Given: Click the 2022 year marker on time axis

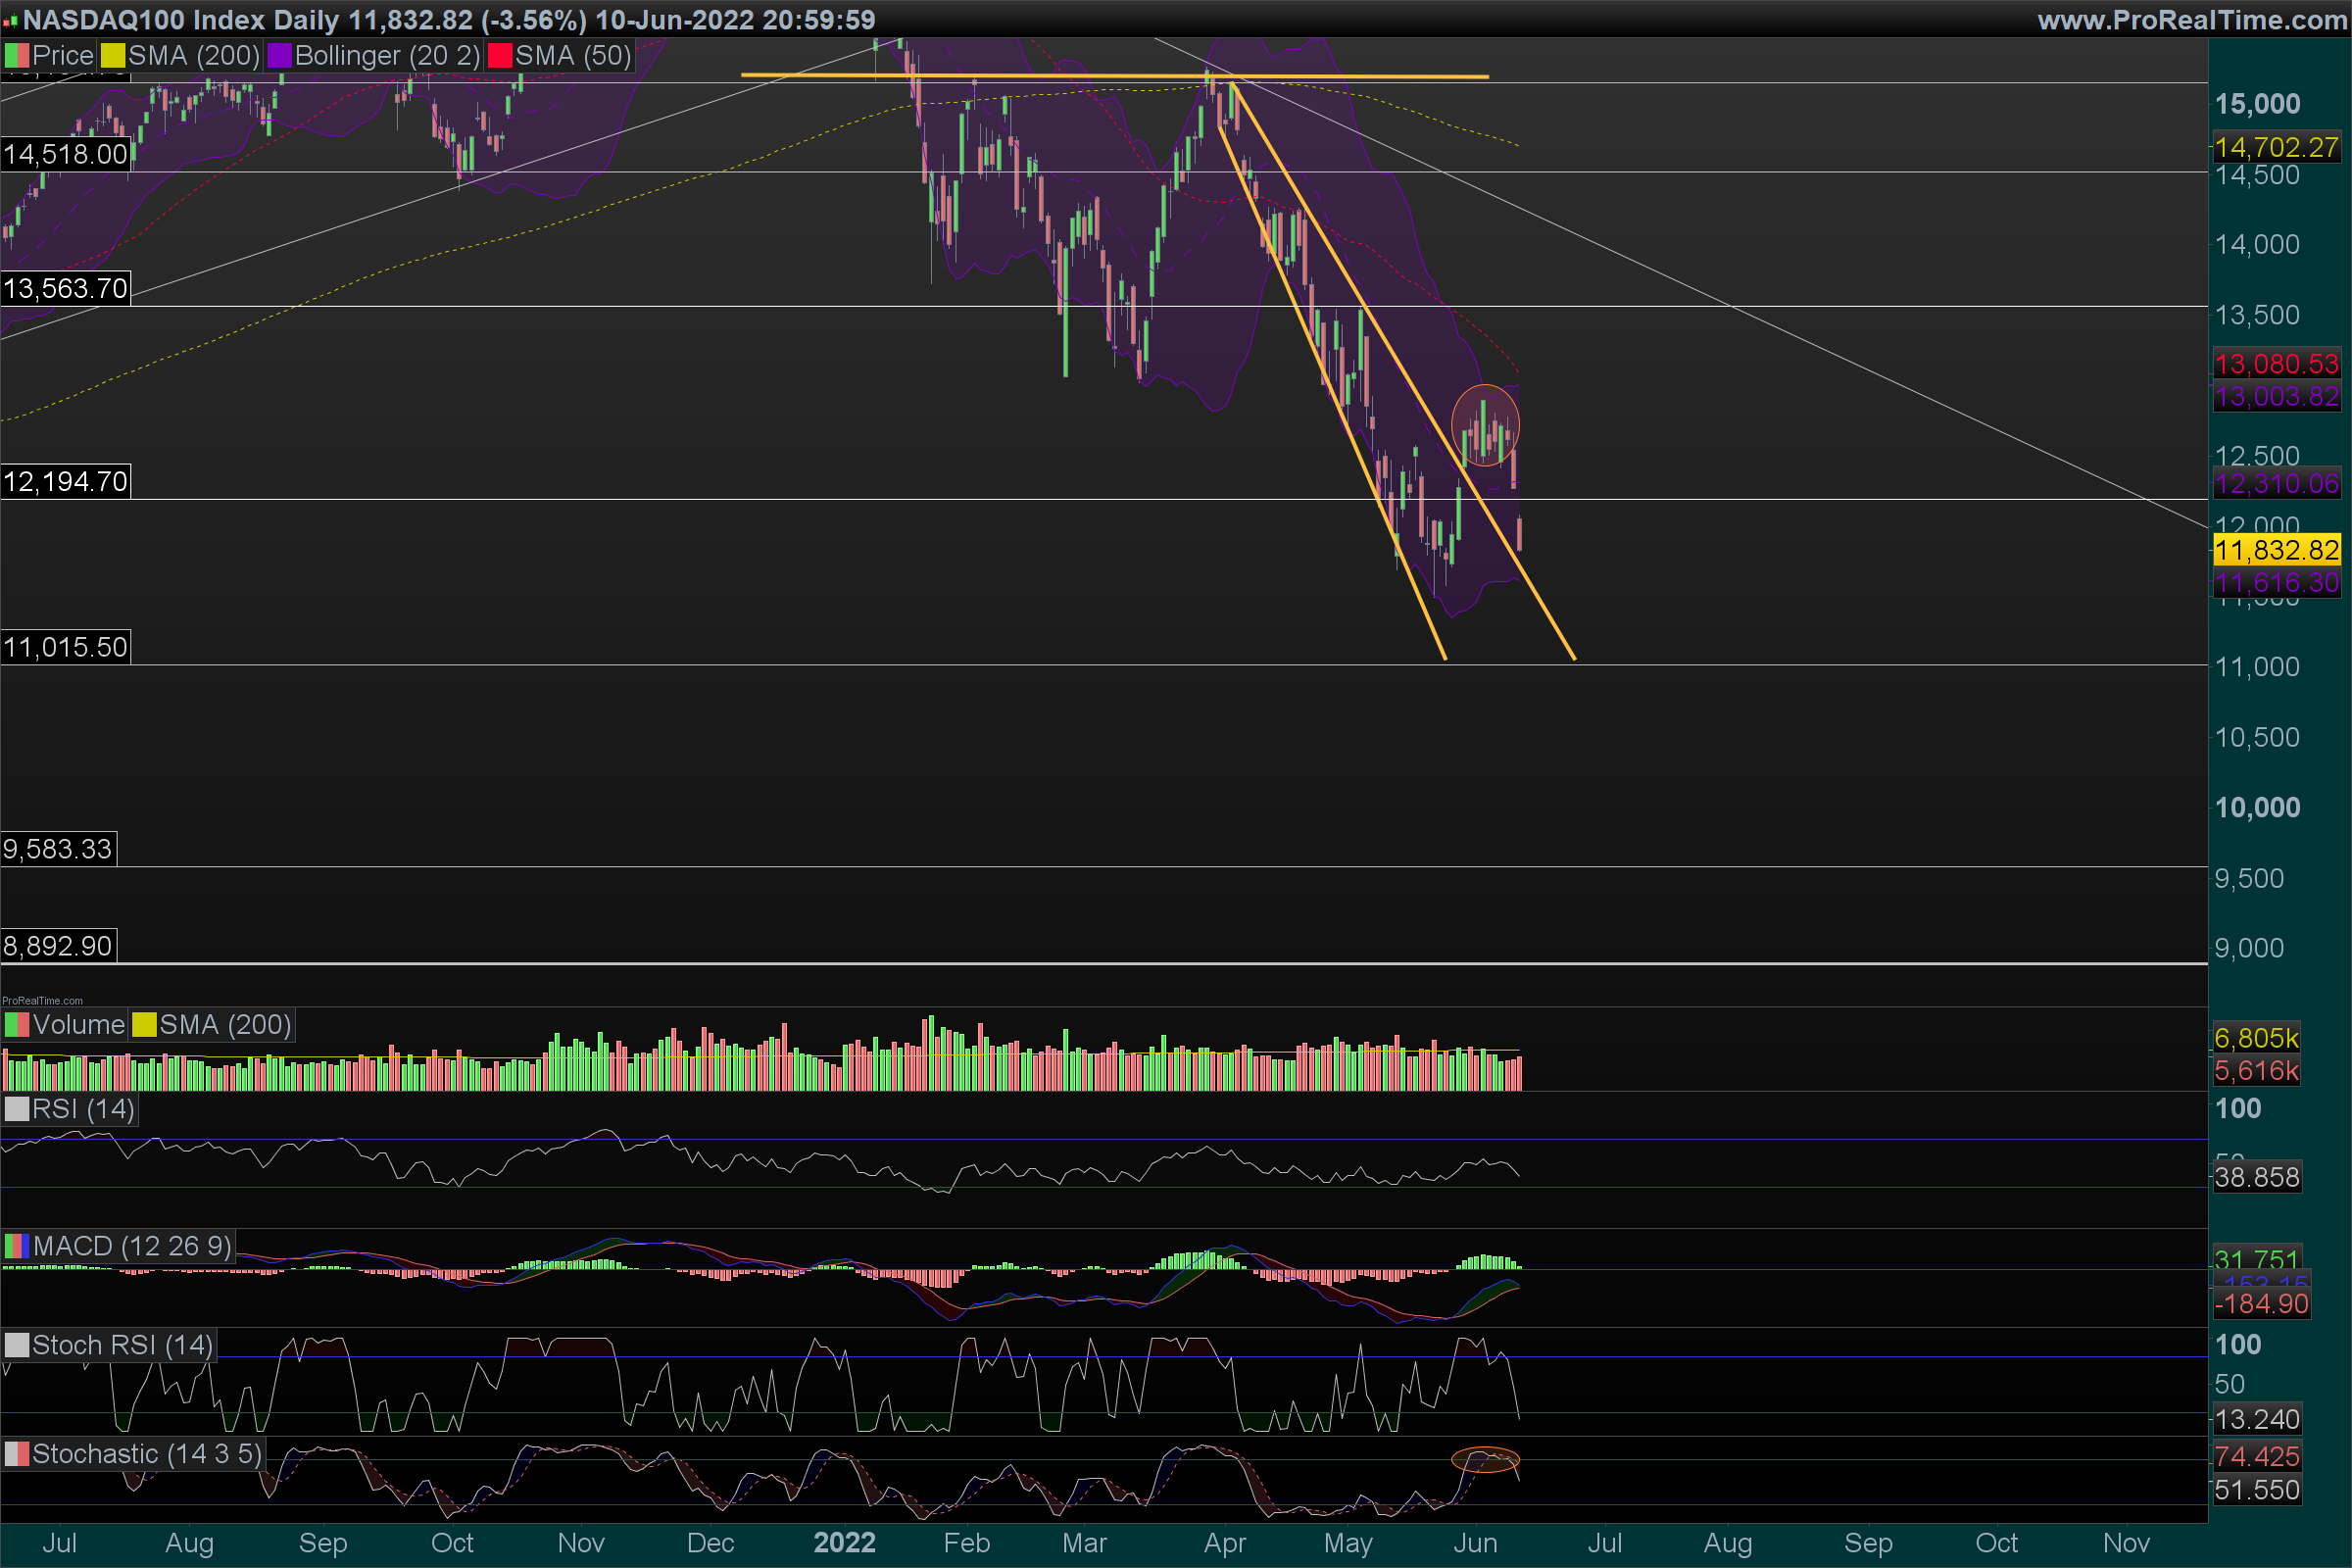Looking at the screenshot, I should 844,1543.
